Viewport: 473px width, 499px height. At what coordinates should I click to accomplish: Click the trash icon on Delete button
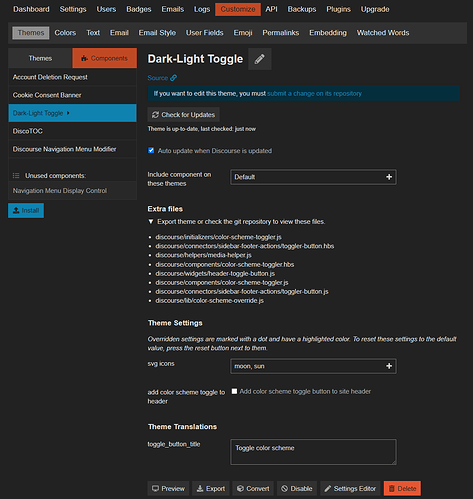[392, 489]
